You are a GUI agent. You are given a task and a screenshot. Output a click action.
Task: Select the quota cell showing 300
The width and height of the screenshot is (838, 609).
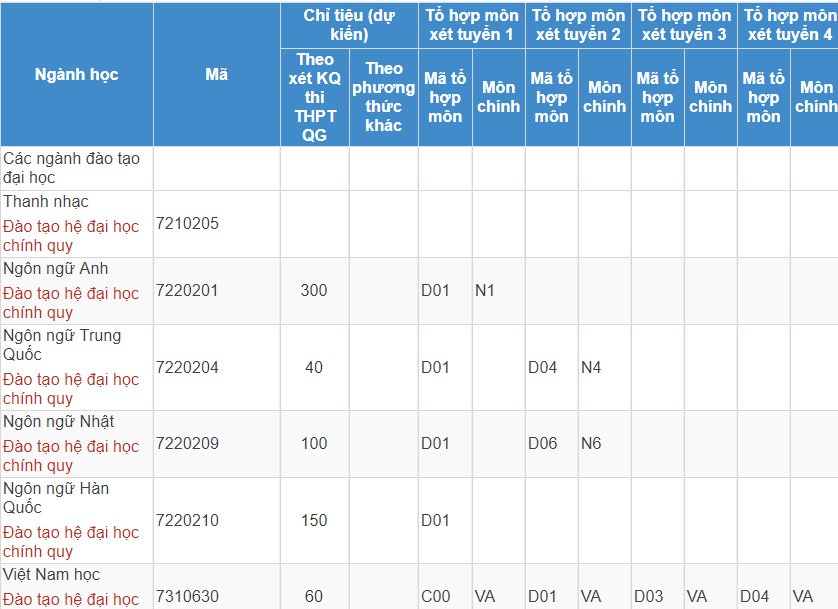(x=314, y=290)
